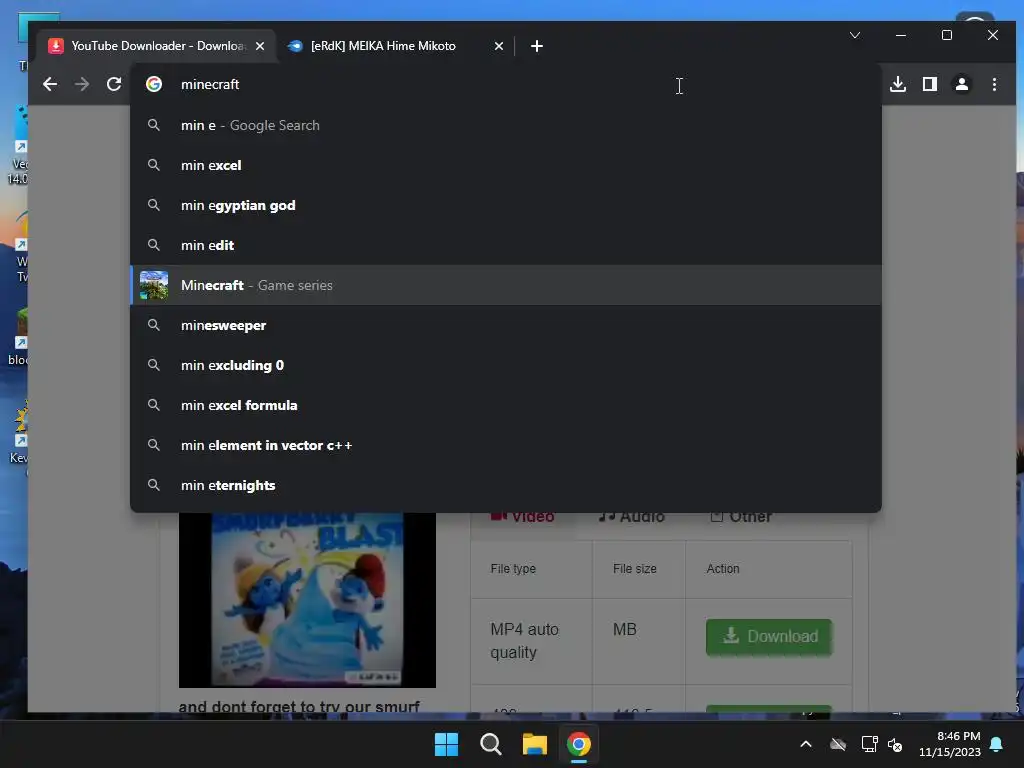Switch to [eRdK] MEIKA Hime Mikoto tab
This screenshot has width=1024, height=768.
point(395,46)
